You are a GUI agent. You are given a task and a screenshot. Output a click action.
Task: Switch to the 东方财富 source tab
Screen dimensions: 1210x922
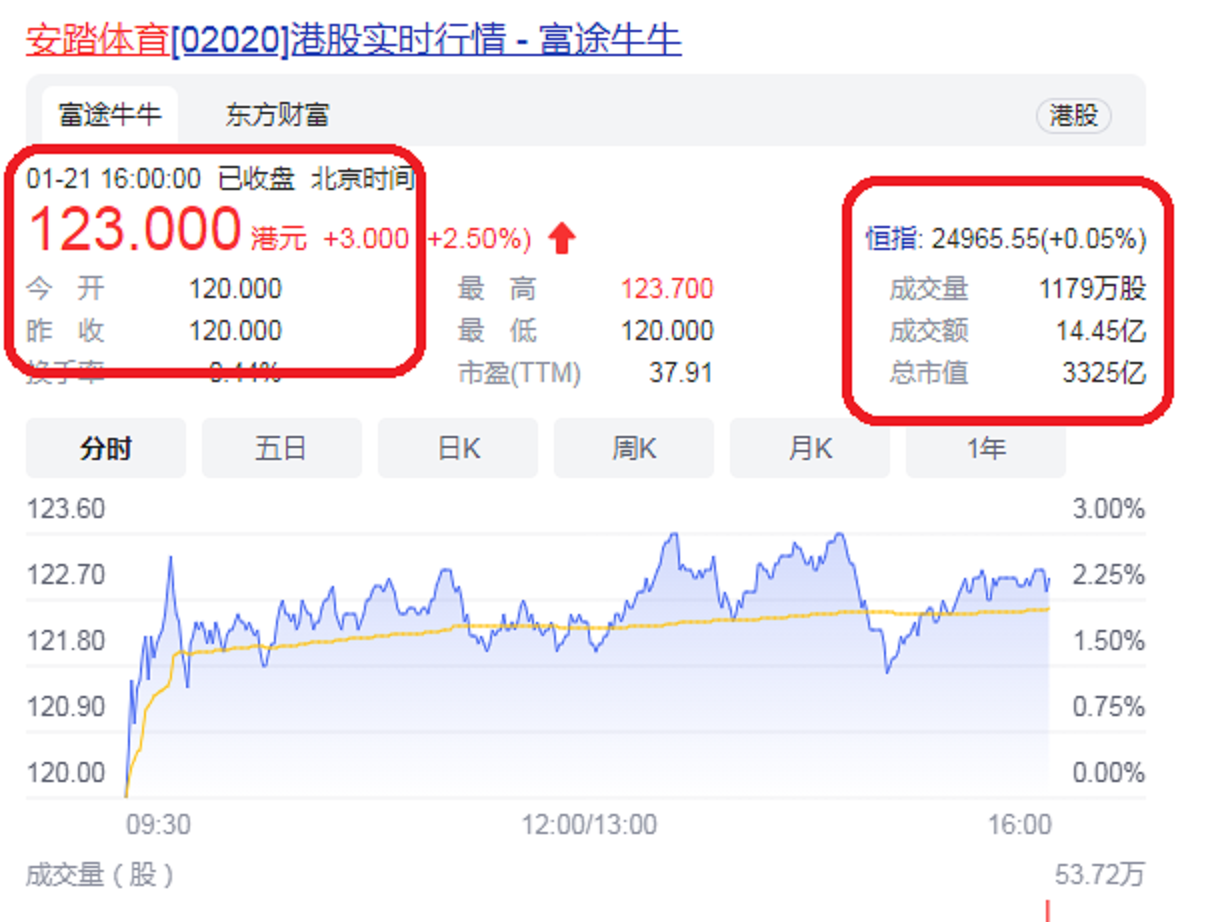click(x=277, y=115)
